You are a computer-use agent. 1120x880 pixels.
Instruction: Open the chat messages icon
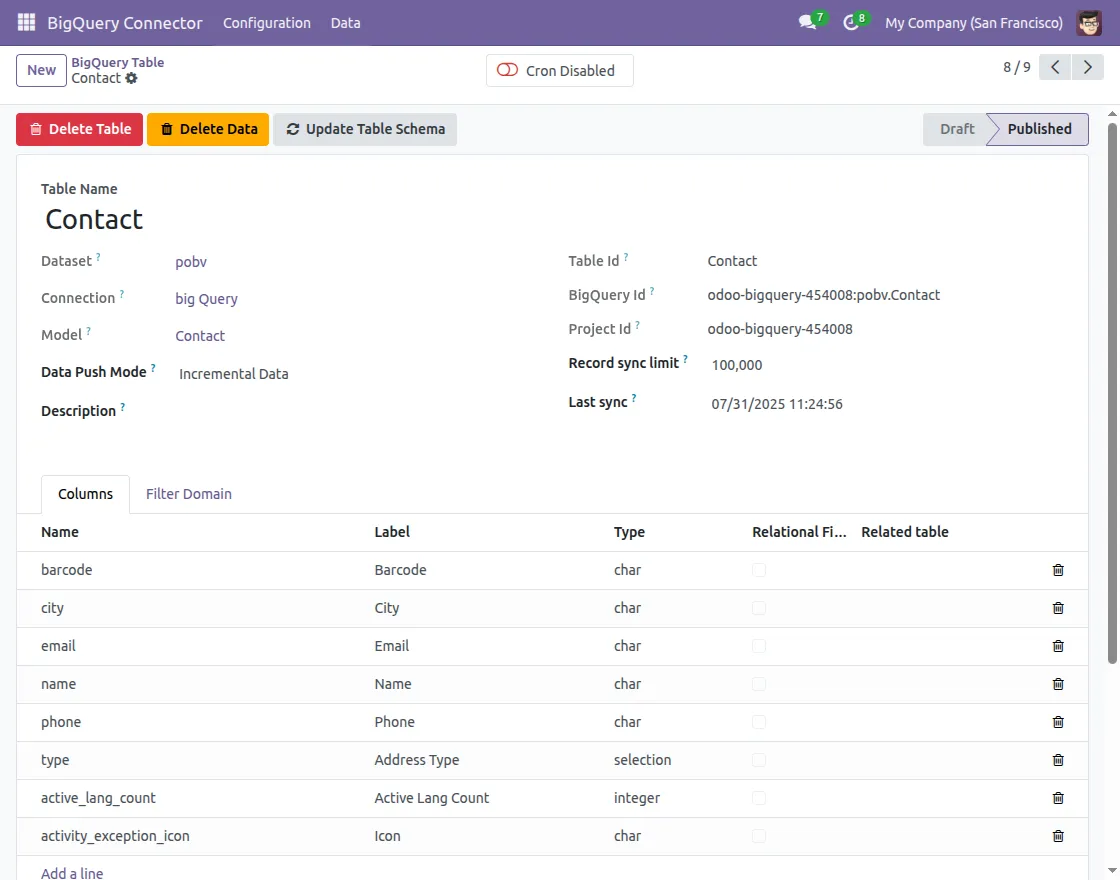tap(807, 22)
